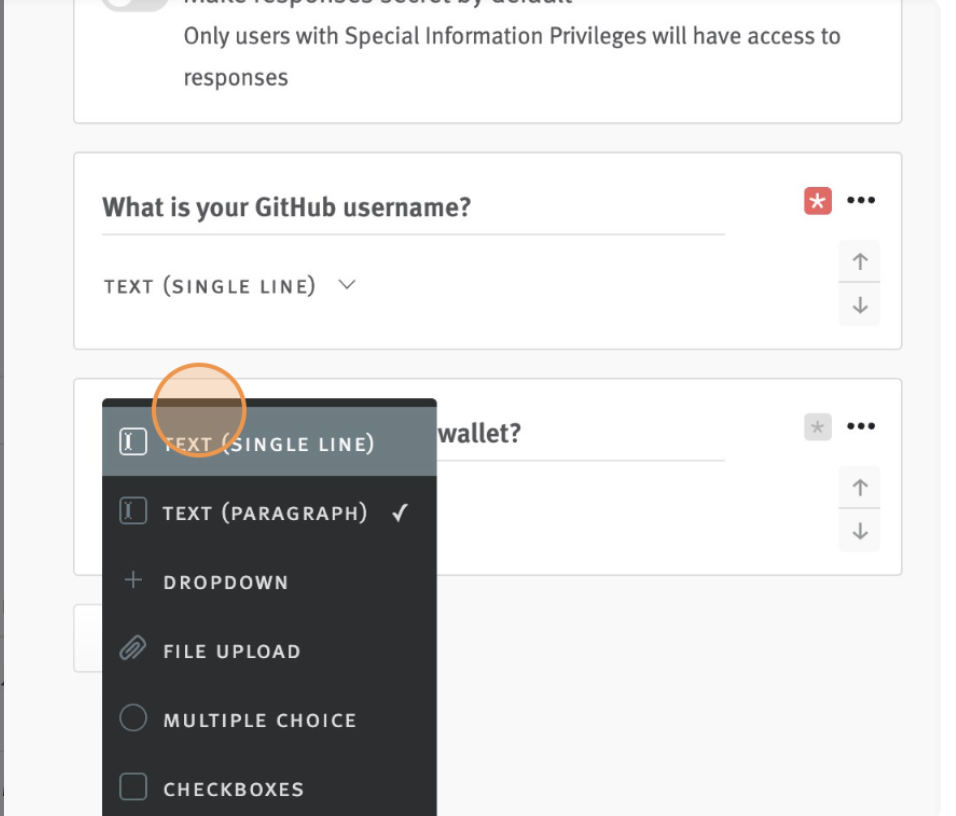Image resolution: width=956 pixels, height=816 pixels.
Task: Open options menu for wallet question
Action: click(861, 426)
